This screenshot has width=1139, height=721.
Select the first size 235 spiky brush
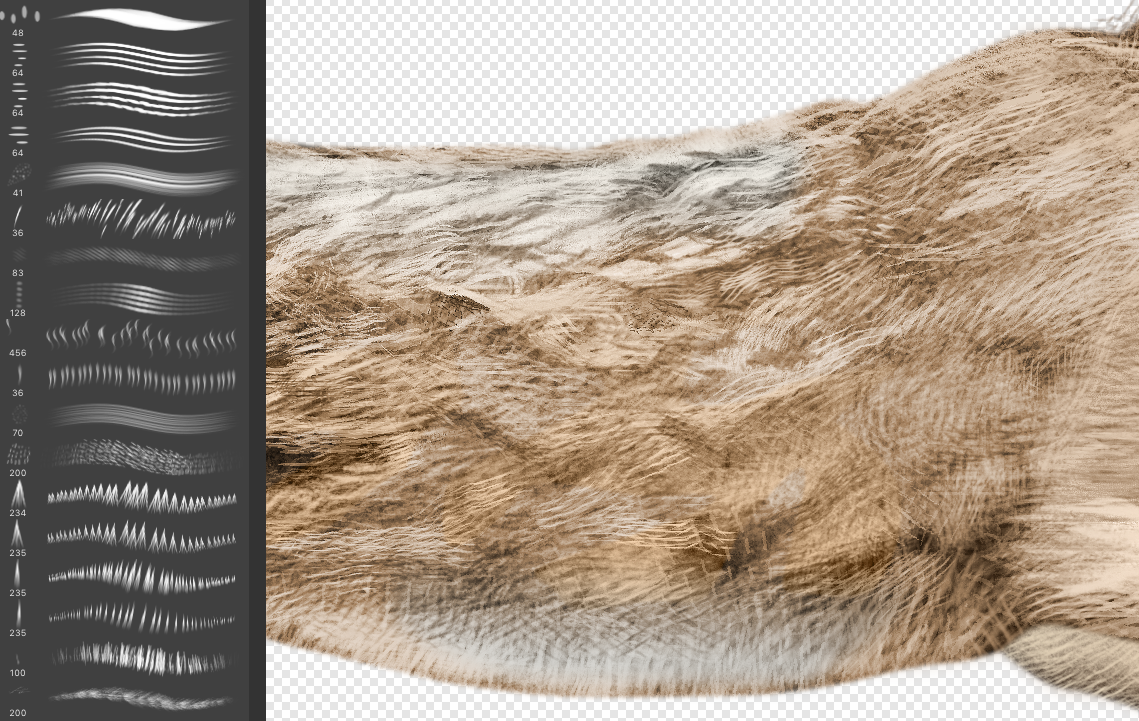coord(140,537)
